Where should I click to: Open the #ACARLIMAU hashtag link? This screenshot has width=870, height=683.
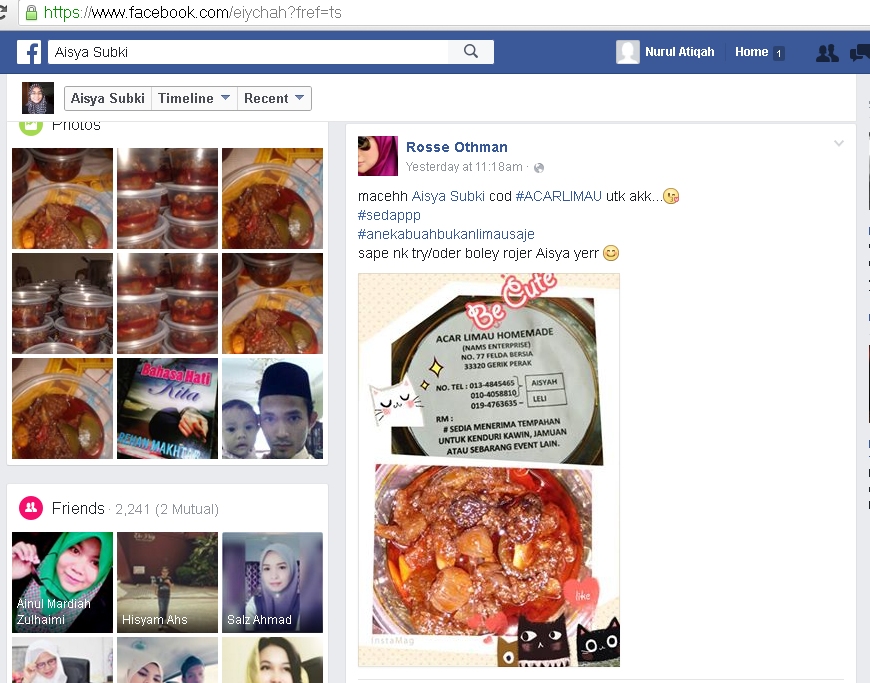[x=559, y=196]
